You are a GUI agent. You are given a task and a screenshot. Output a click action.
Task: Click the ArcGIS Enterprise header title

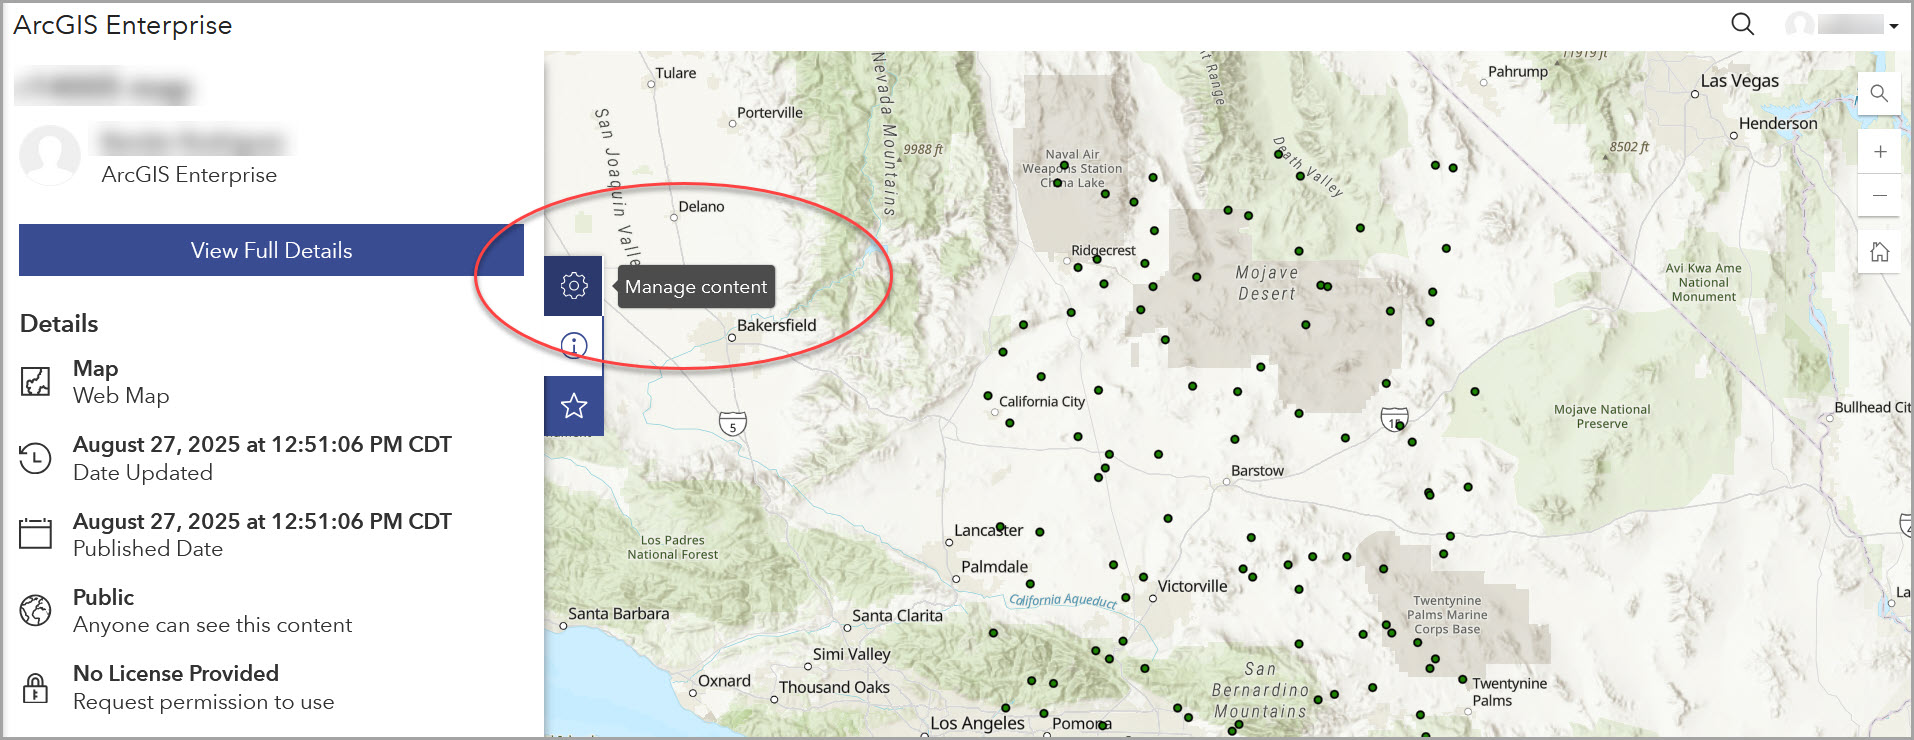(123, 25)
